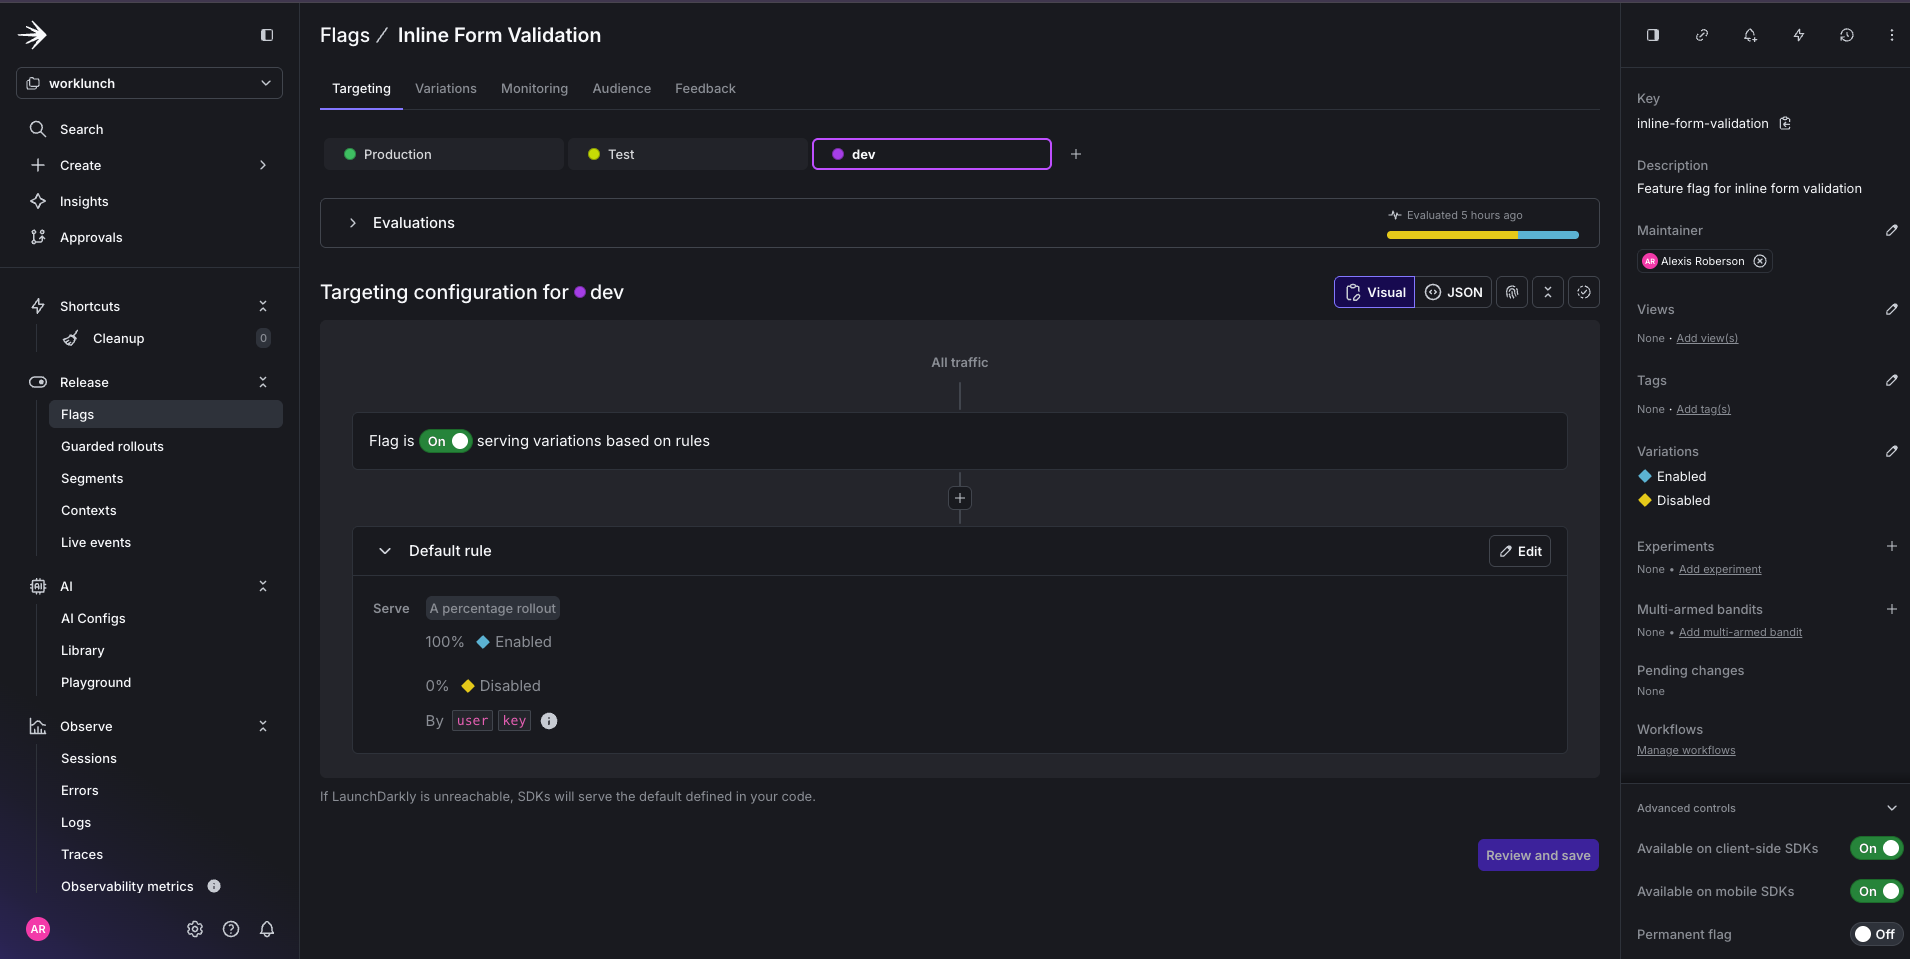
Task: Enable the Permanent flag setting
Action: pos(1875,934)
